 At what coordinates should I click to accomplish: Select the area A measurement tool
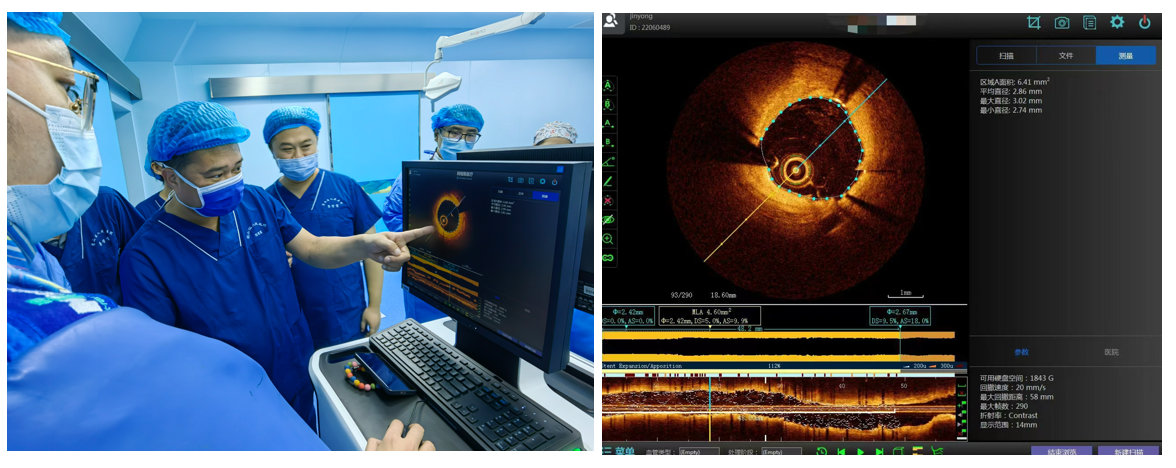(608, 86)
